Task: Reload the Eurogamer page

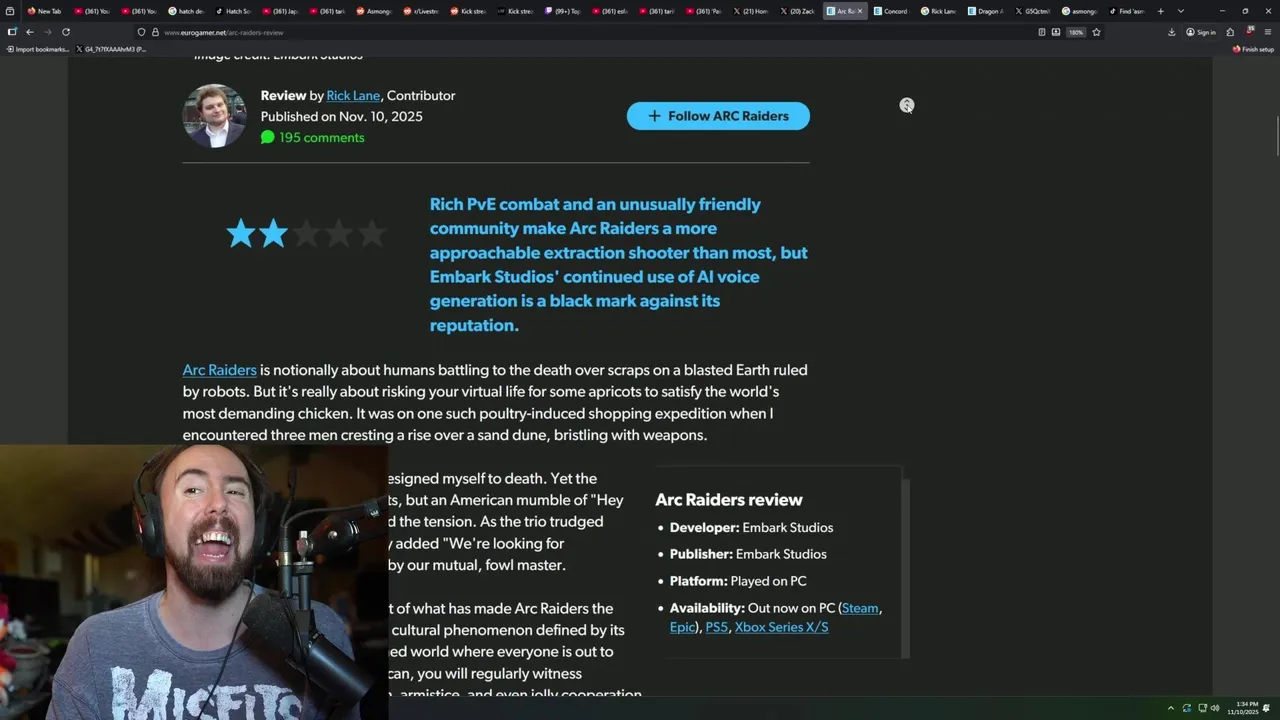Action: [66, 32]
